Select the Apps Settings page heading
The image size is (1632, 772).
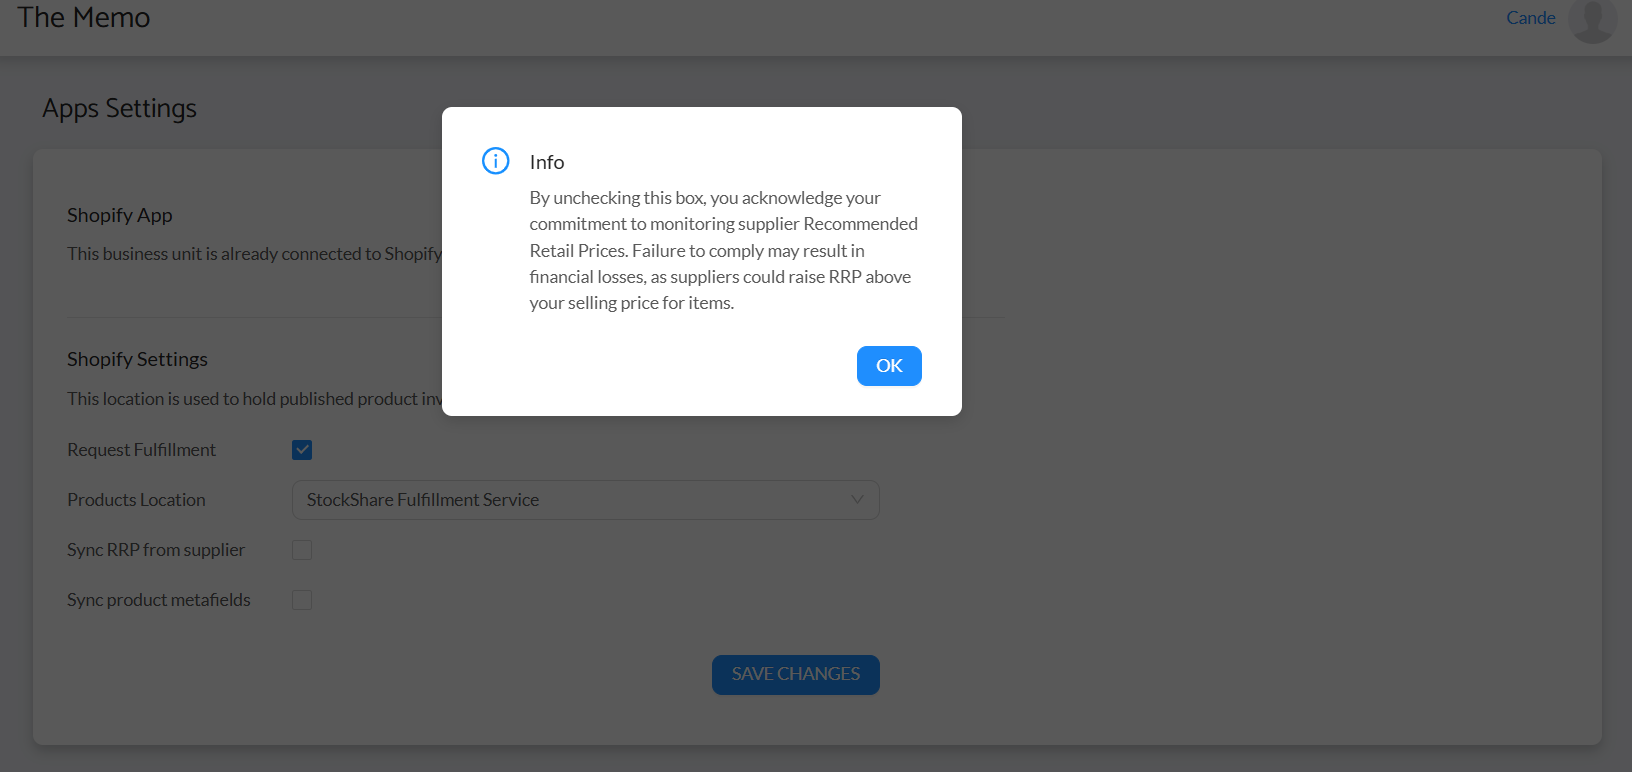(120, 108)
